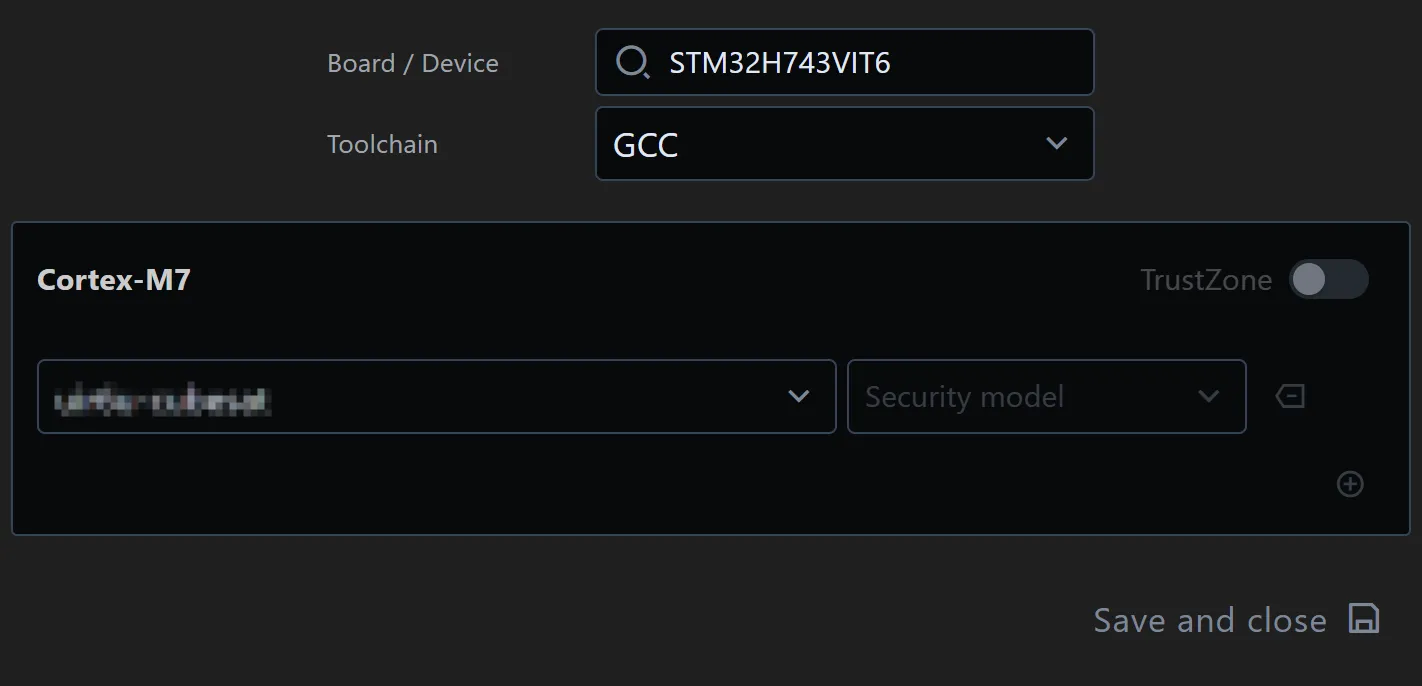The width and height of the screenshot is (1422, 686).
Task: Click the floppy disk save icon
Action: pos(1364,619)
